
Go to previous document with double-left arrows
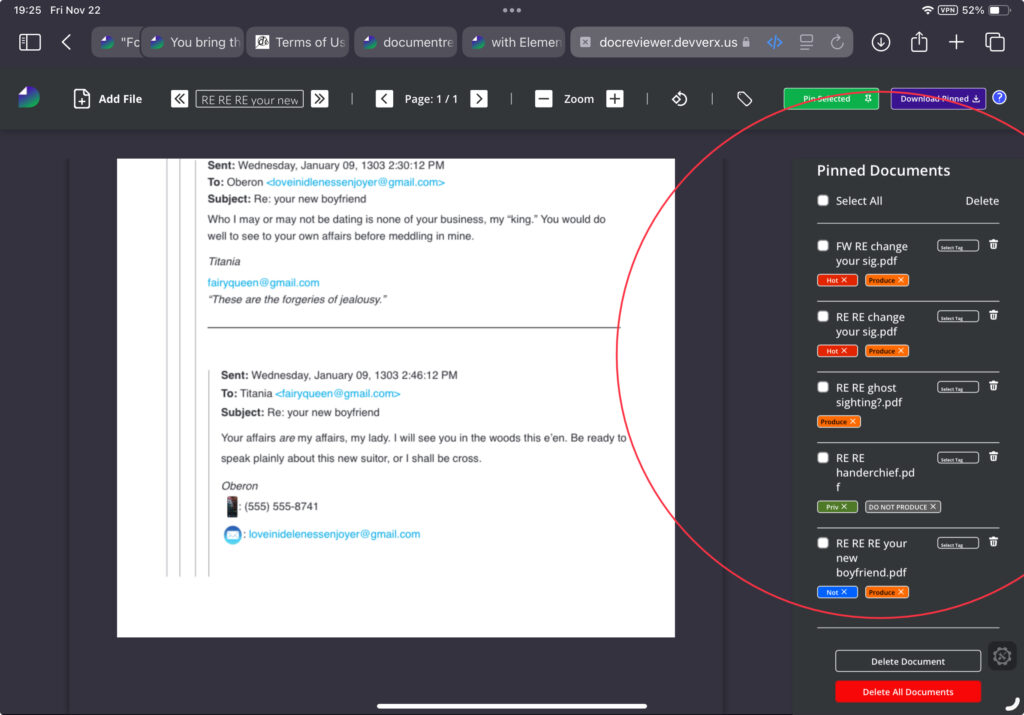point(180,99)
